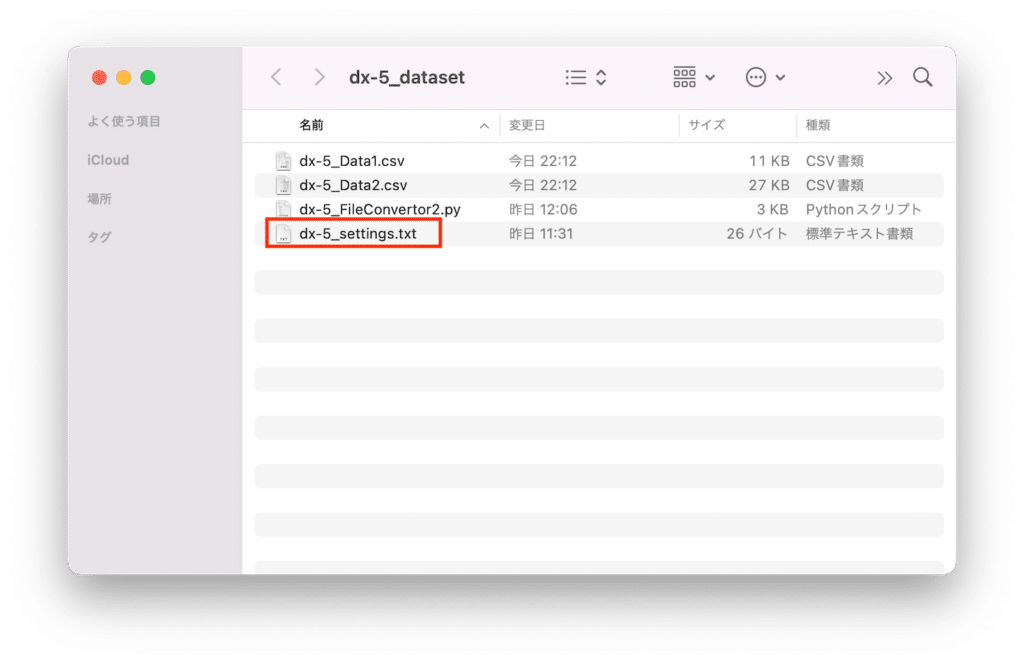This screenshot has width=1024, height=664.
Task: Click the green fullscreen window button
Action: tap(148, 78)
